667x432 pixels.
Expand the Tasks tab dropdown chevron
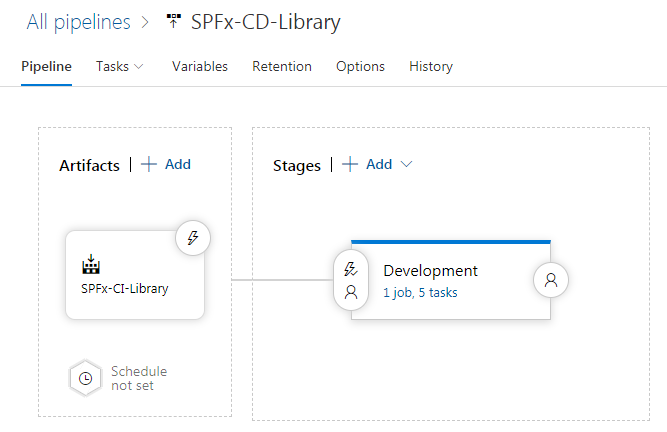tap(139, 66)
